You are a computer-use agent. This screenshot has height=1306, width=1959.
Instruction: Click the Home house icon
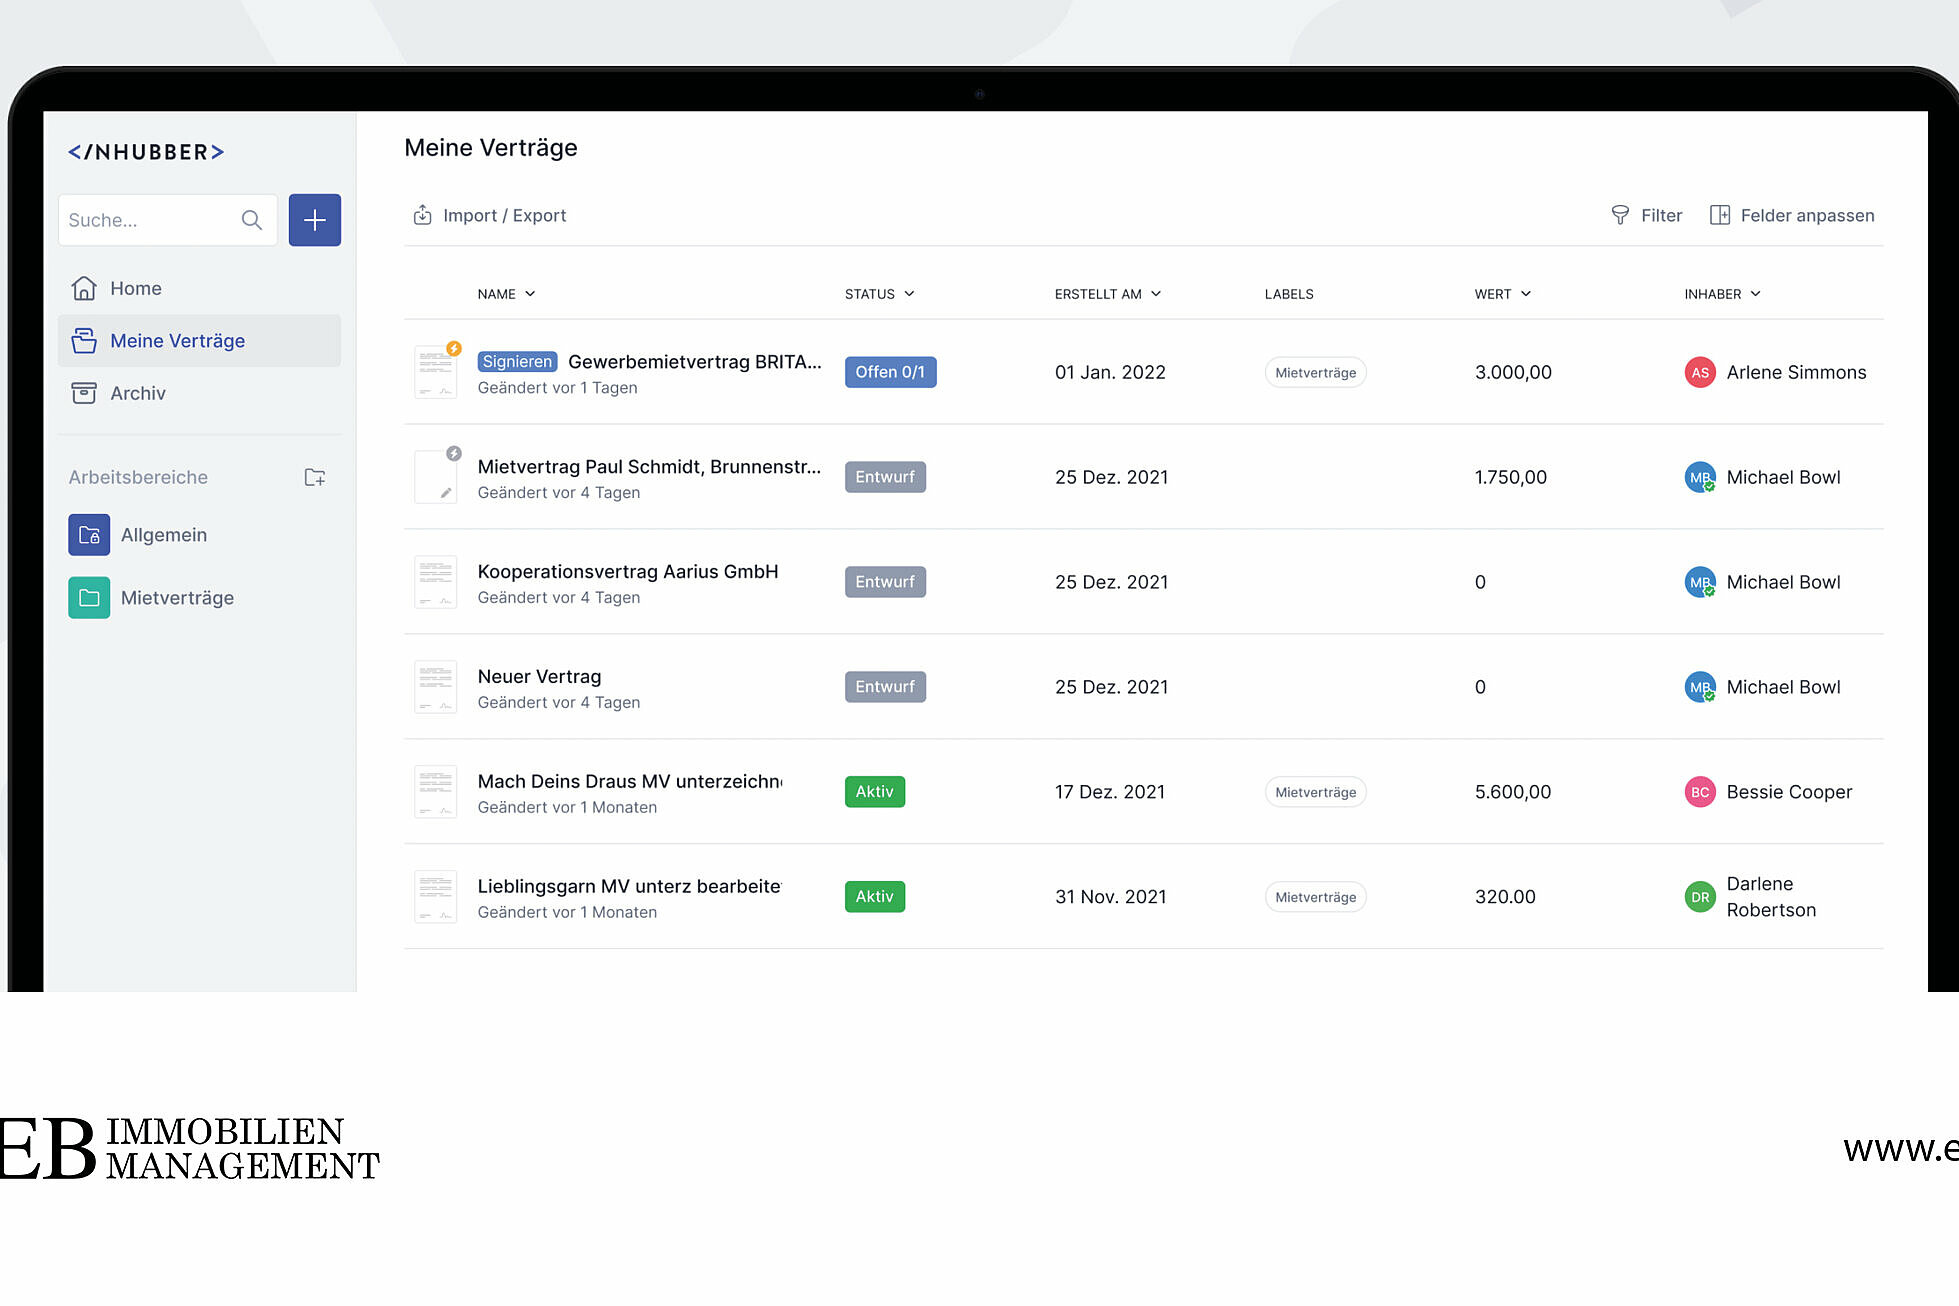point(84,288)
